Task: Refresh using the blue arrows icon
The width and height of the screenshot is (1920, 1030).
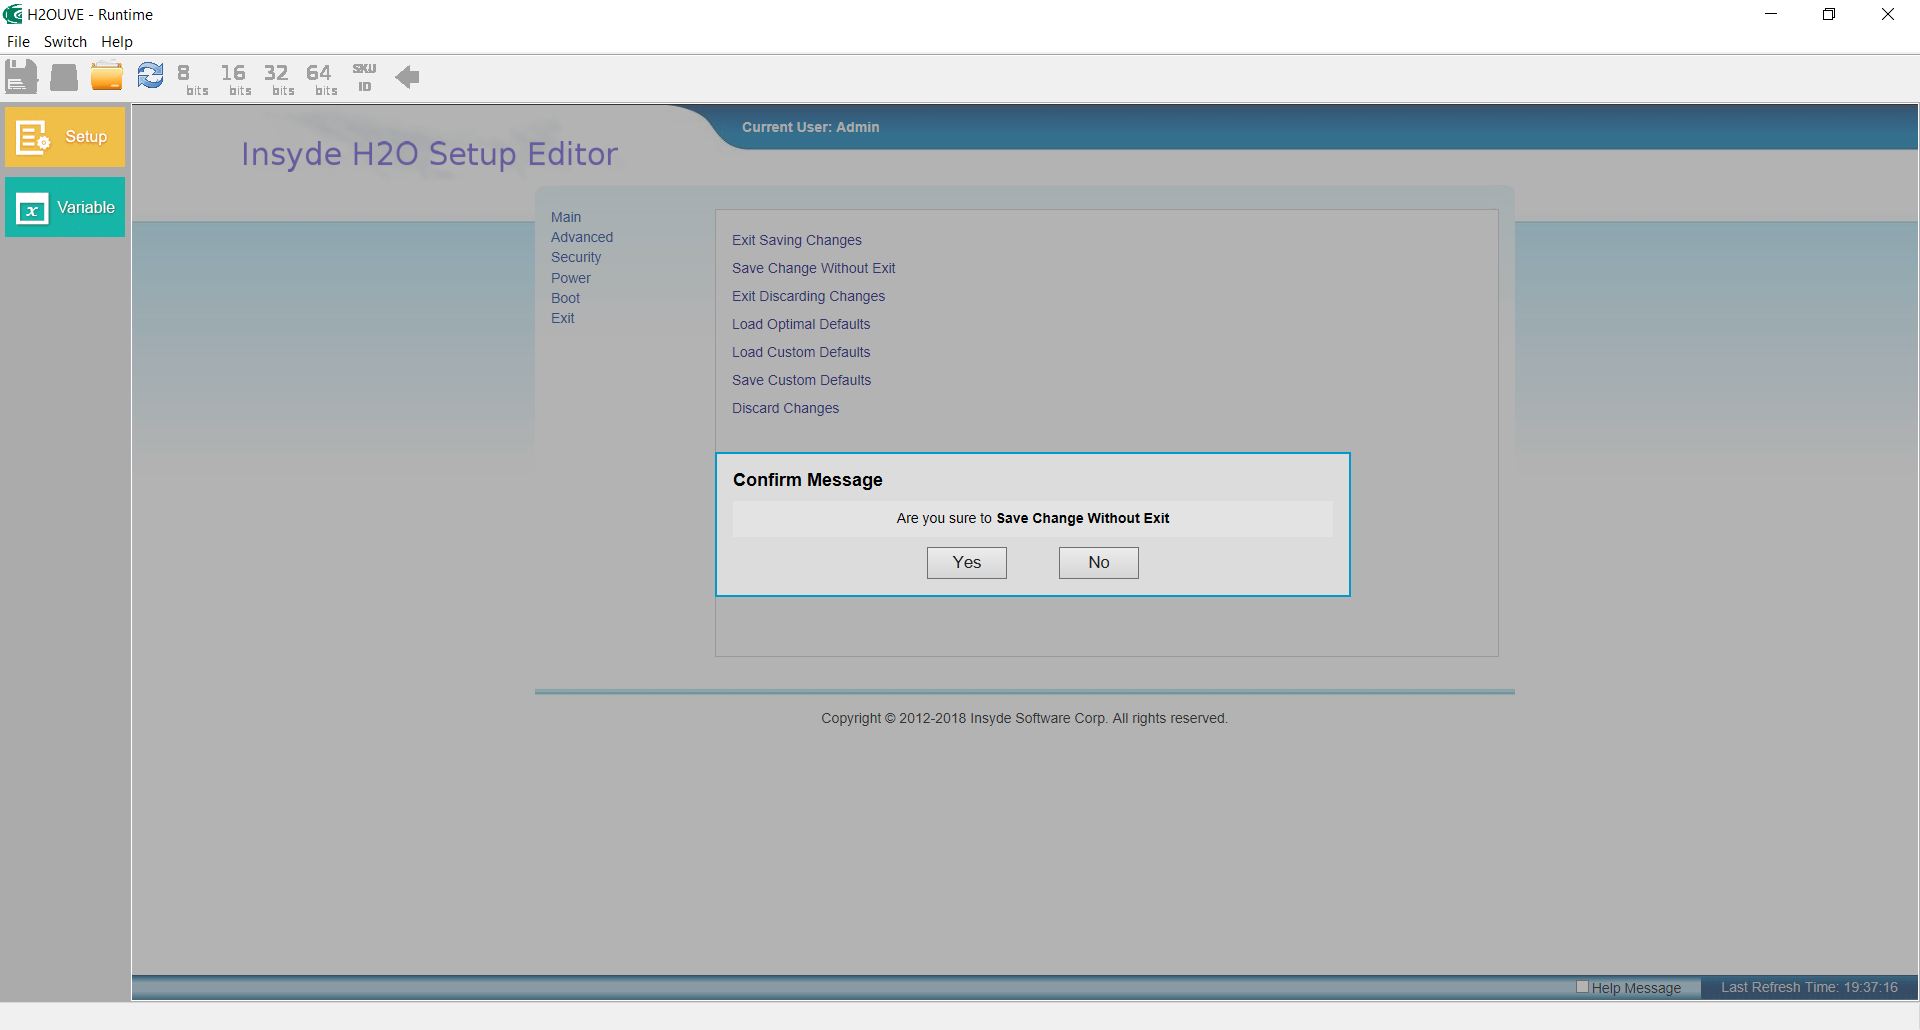Action: pos(150,76)
